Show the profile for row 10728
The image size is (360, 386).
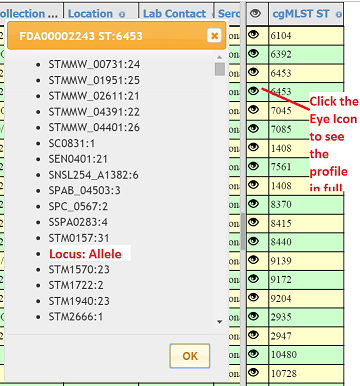point(254,372)
